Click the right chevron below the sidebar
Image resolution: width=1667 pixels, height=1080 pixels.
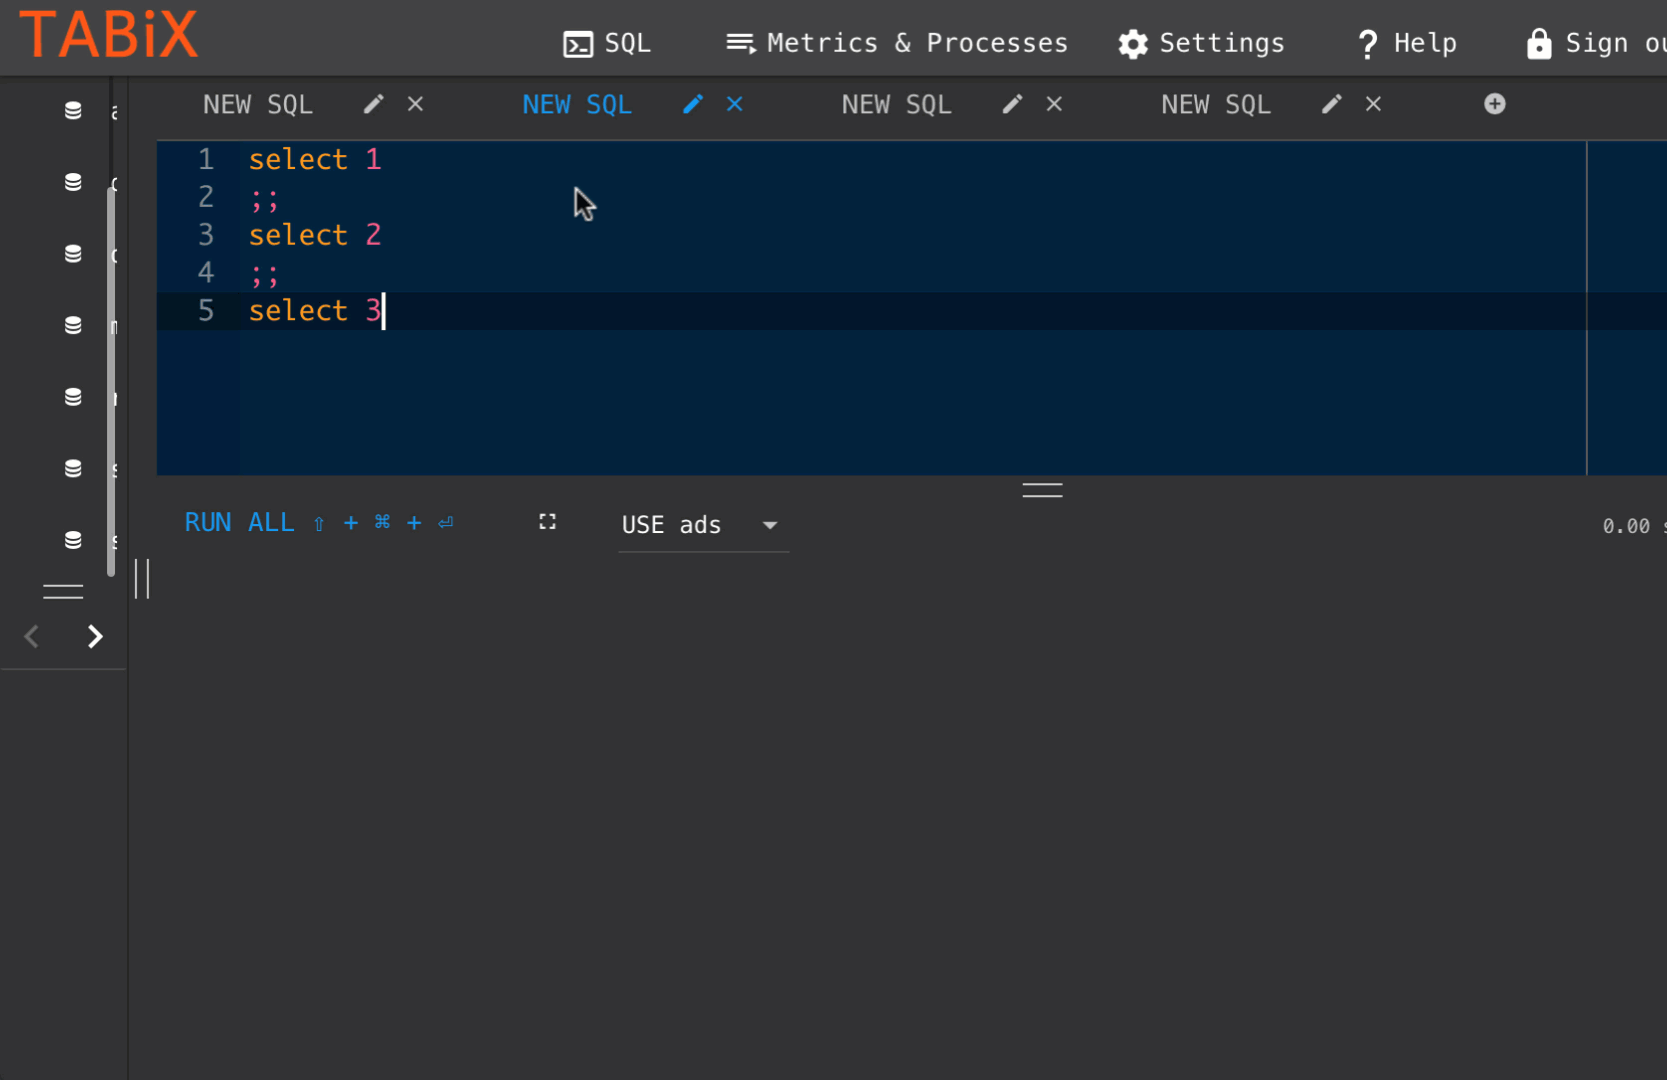95,636
